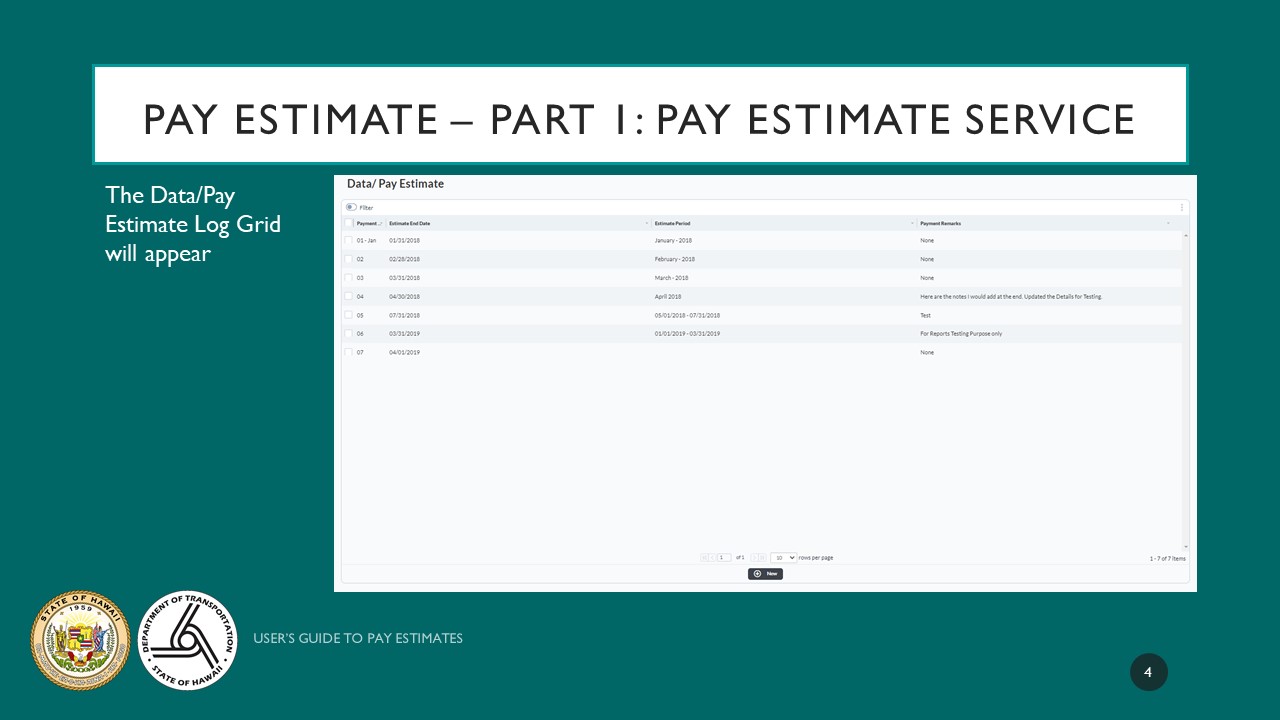This screenshot has height=720, width=1280.
Task: Go to the last page of the grid
Action: [x=762, y=557]
